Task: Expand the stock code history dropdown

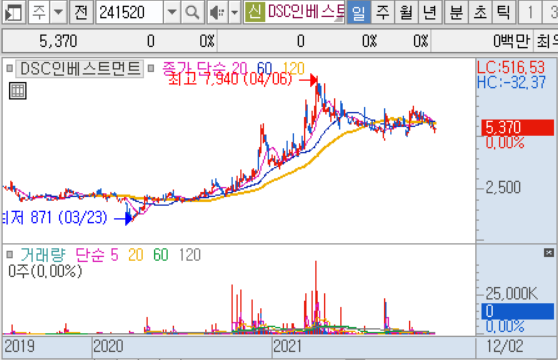Action: [x=172, y=13]
